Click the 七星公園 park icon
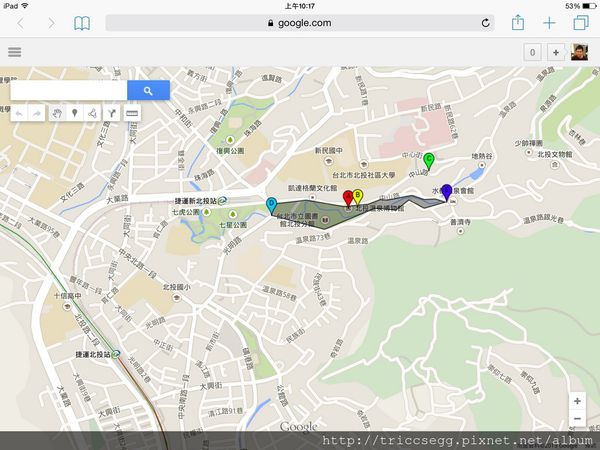 click(x=232, y=214)
